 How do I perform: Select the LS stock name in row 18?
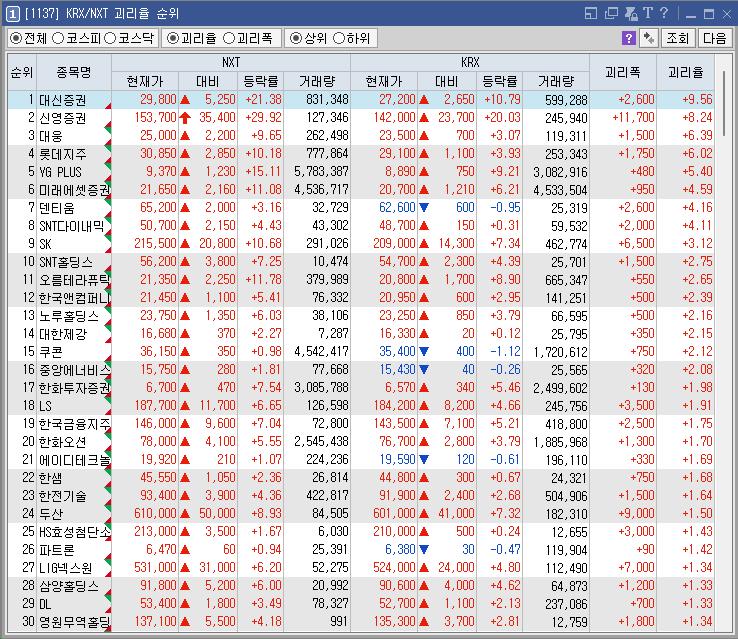[x=45, y=406]
